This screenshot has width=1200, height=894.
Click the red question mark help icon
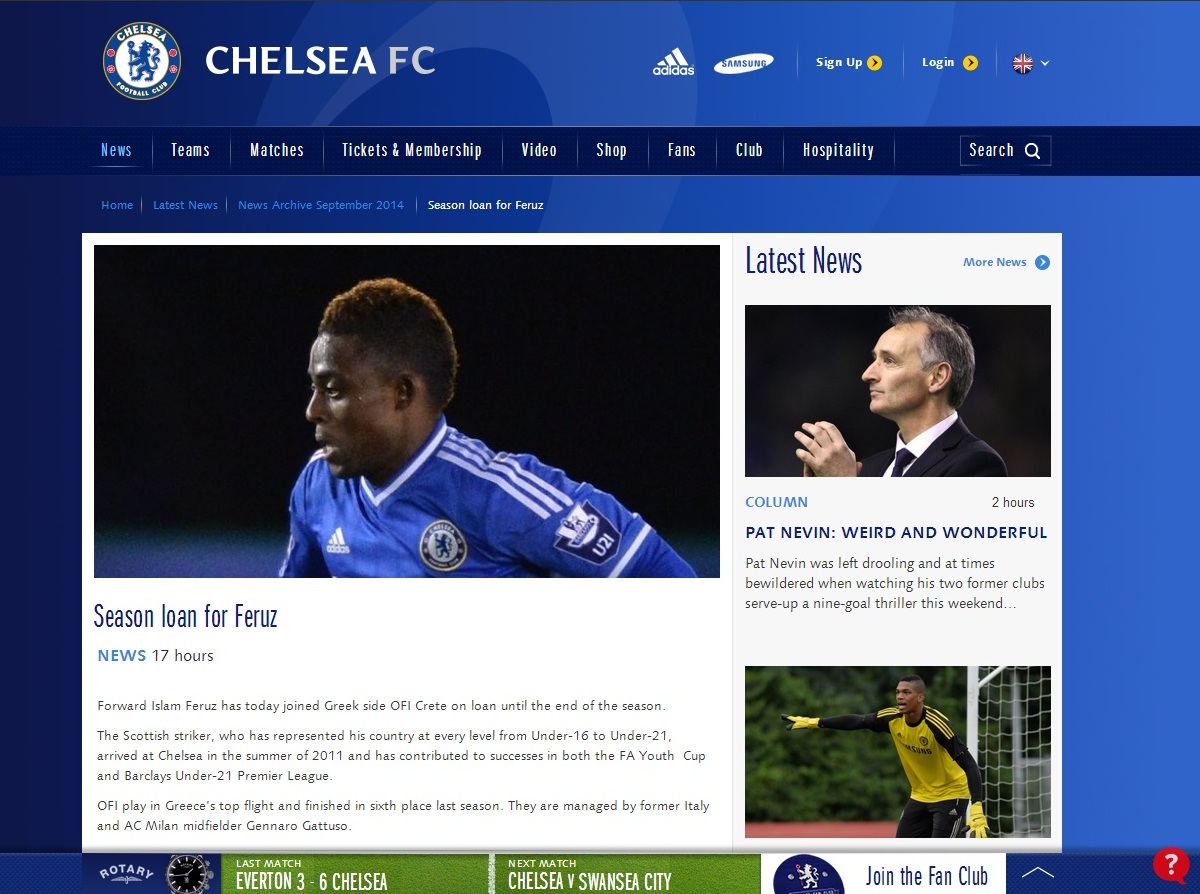[1171, 864]
